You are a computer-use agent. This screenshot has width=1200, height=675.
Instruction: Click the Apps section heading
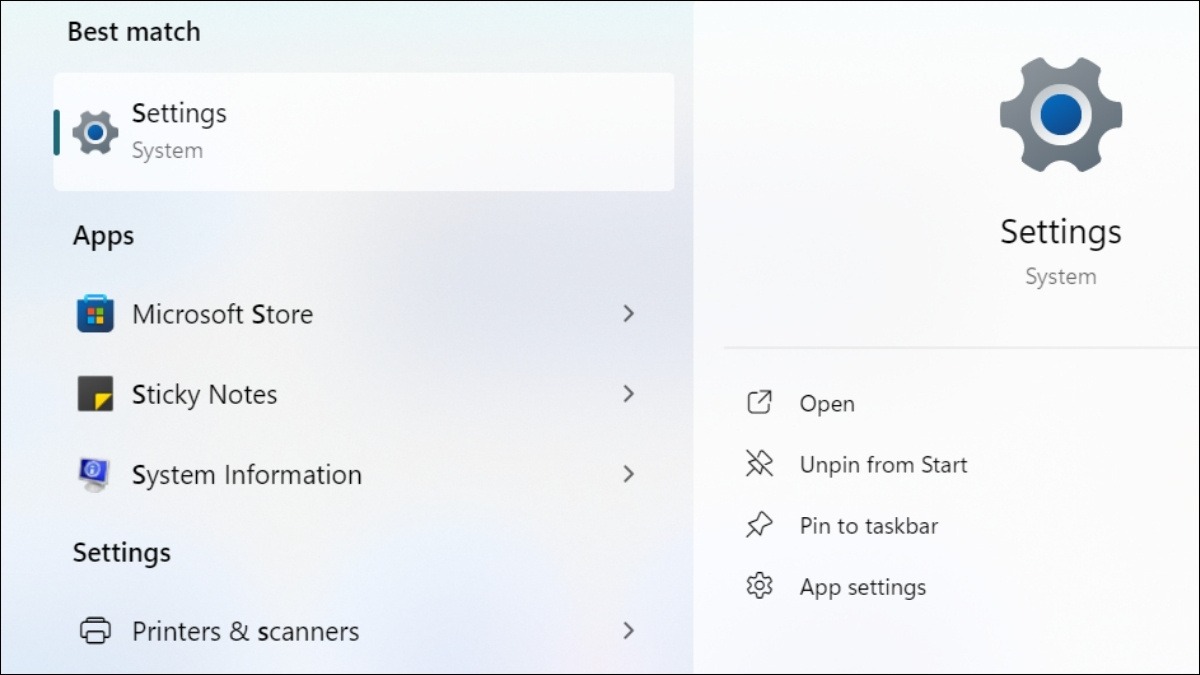103,237
